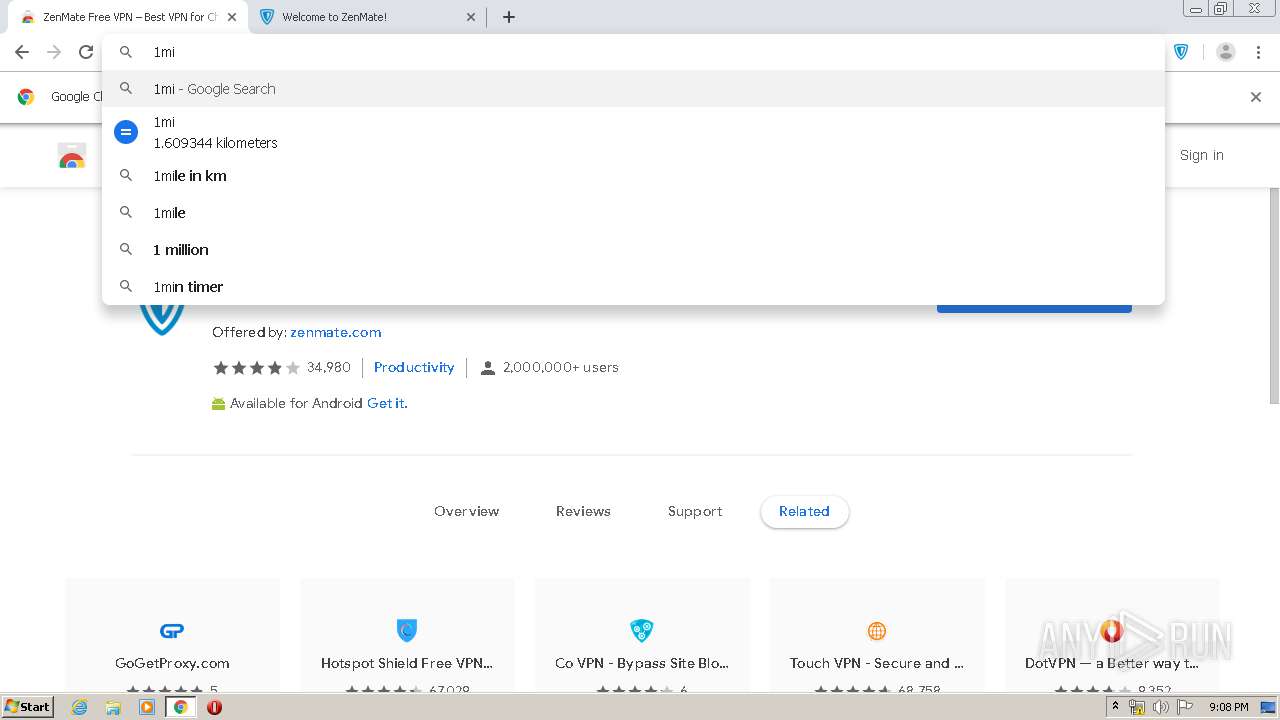Open the zenmate.com publisher link
This screenshot has width=1280, height=720.
pos(335,332)
